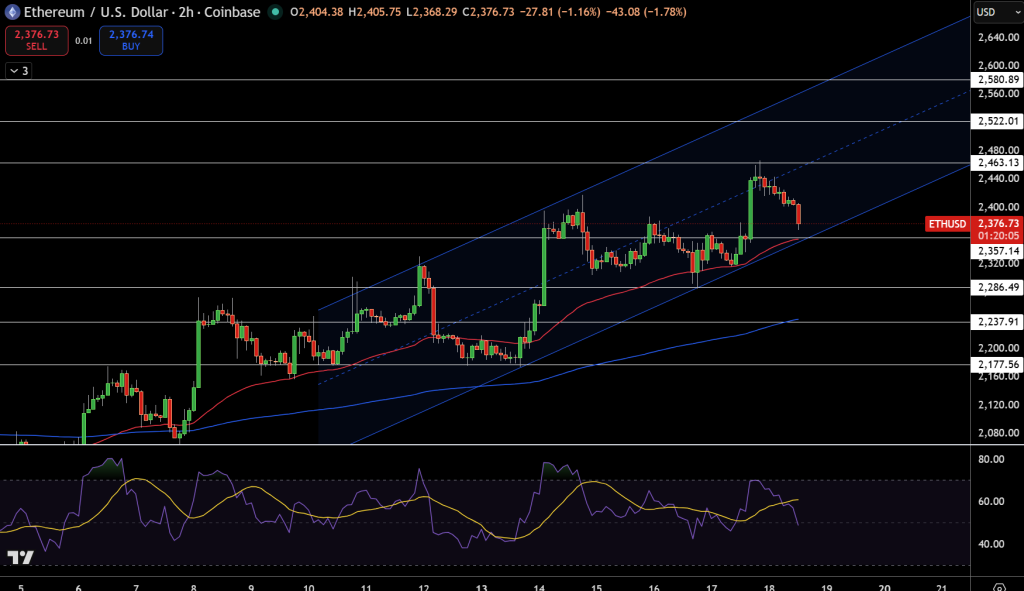Click the SELL button showing 2,376.73
The height and width of the screenshot is (591, 1024).
coord(36,40)
